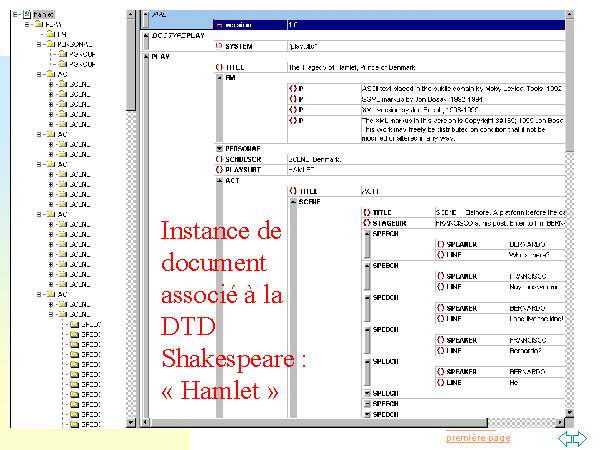Click the SYSTEM attribute icon in grid
The image size is (600, 450).
[219, 46]
